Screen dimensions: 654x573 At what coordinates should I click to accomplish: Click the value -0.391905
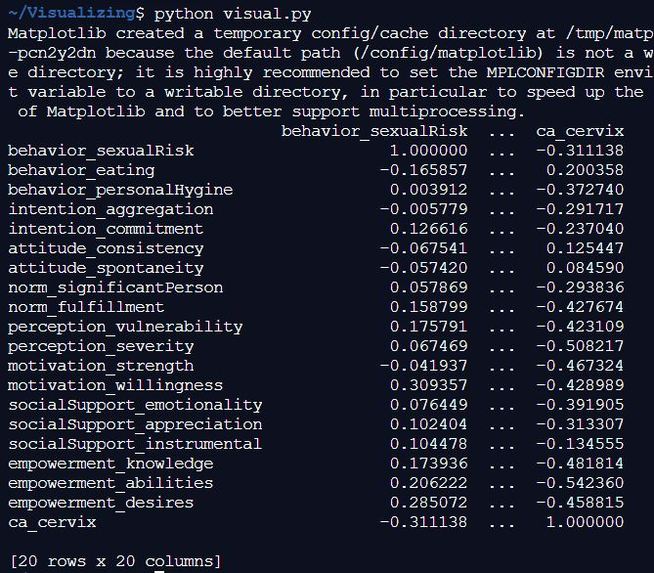point(580,405)
